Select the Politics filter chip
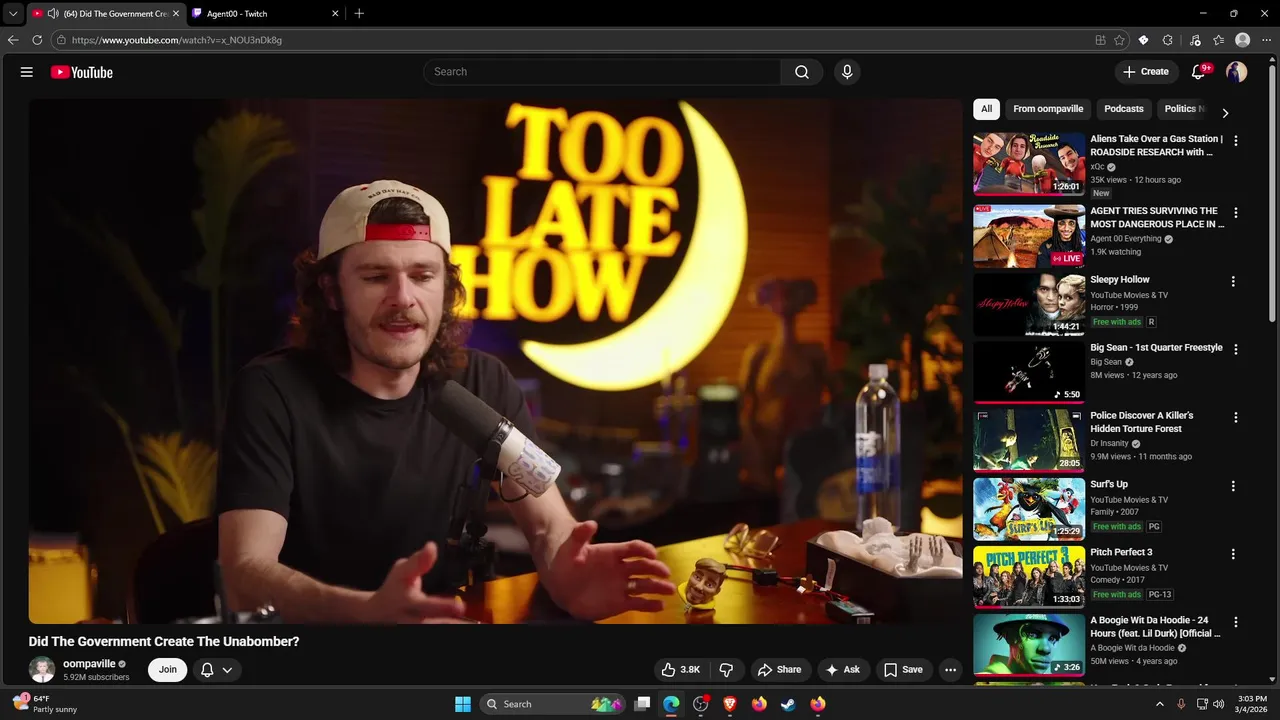The height and width of the screenshot is (720, 1280). point(1184,109)
